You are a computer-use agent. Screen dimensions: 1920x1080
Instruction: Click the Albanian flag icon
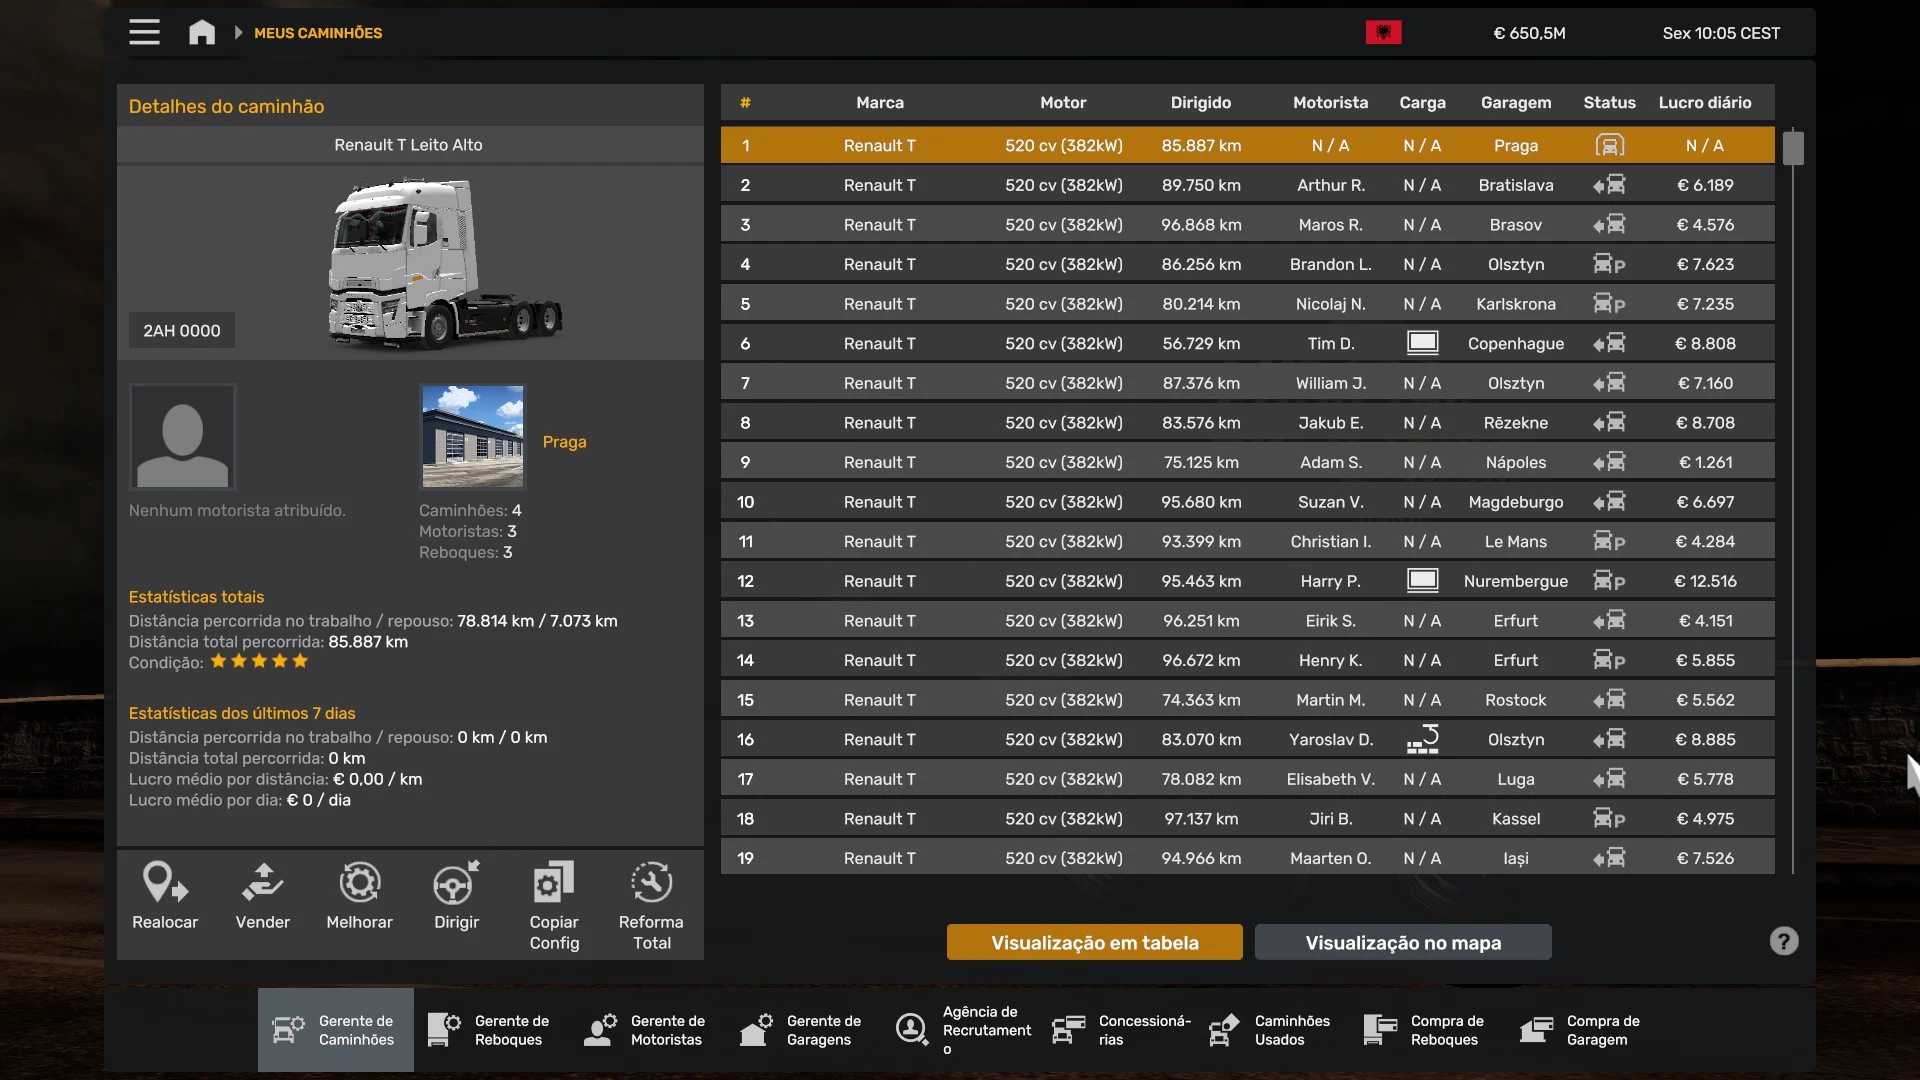(x=1383, y=33)
